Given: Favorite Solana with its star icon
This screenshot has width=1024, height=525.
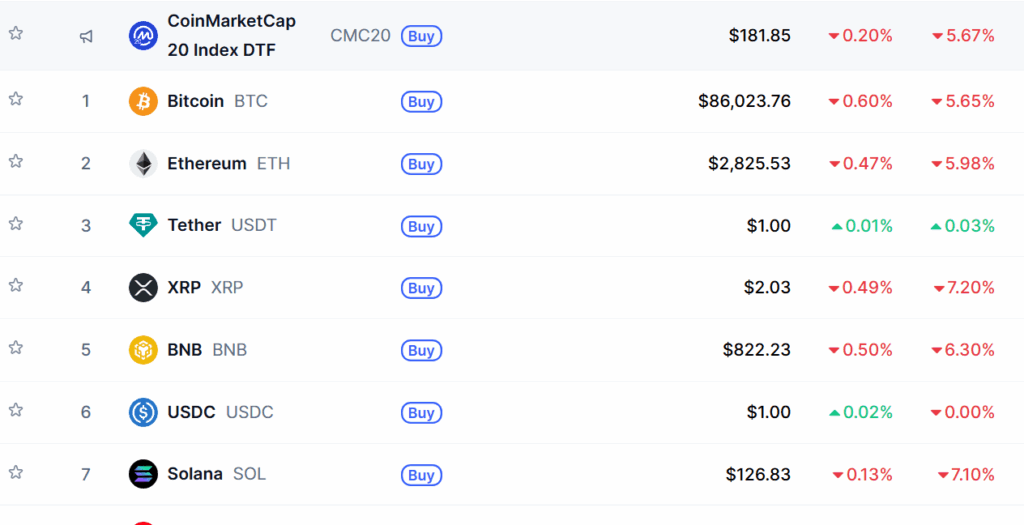Looking at the screenshot, I should click(x=16, y=472).
